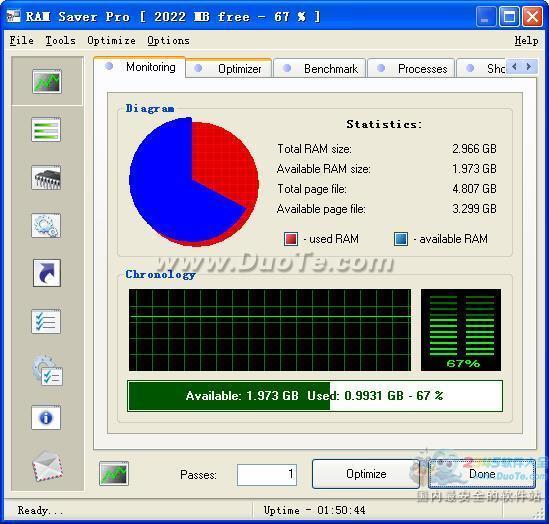Screen dimensions: 549x524
Task: Click the Total RAM size: label
Action: (x=314, y=149)
